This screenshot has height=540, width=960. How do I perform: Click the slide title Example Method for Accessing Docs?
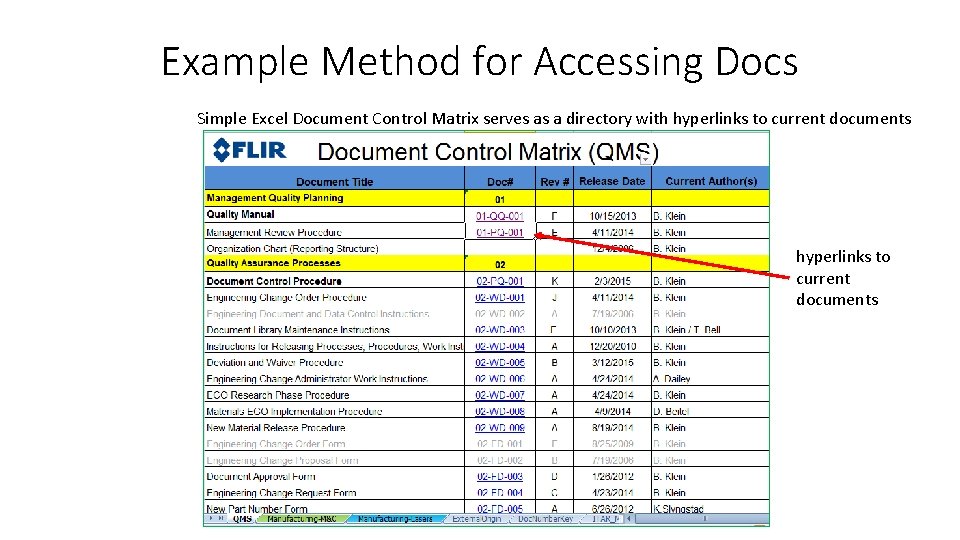click(479, 62)
